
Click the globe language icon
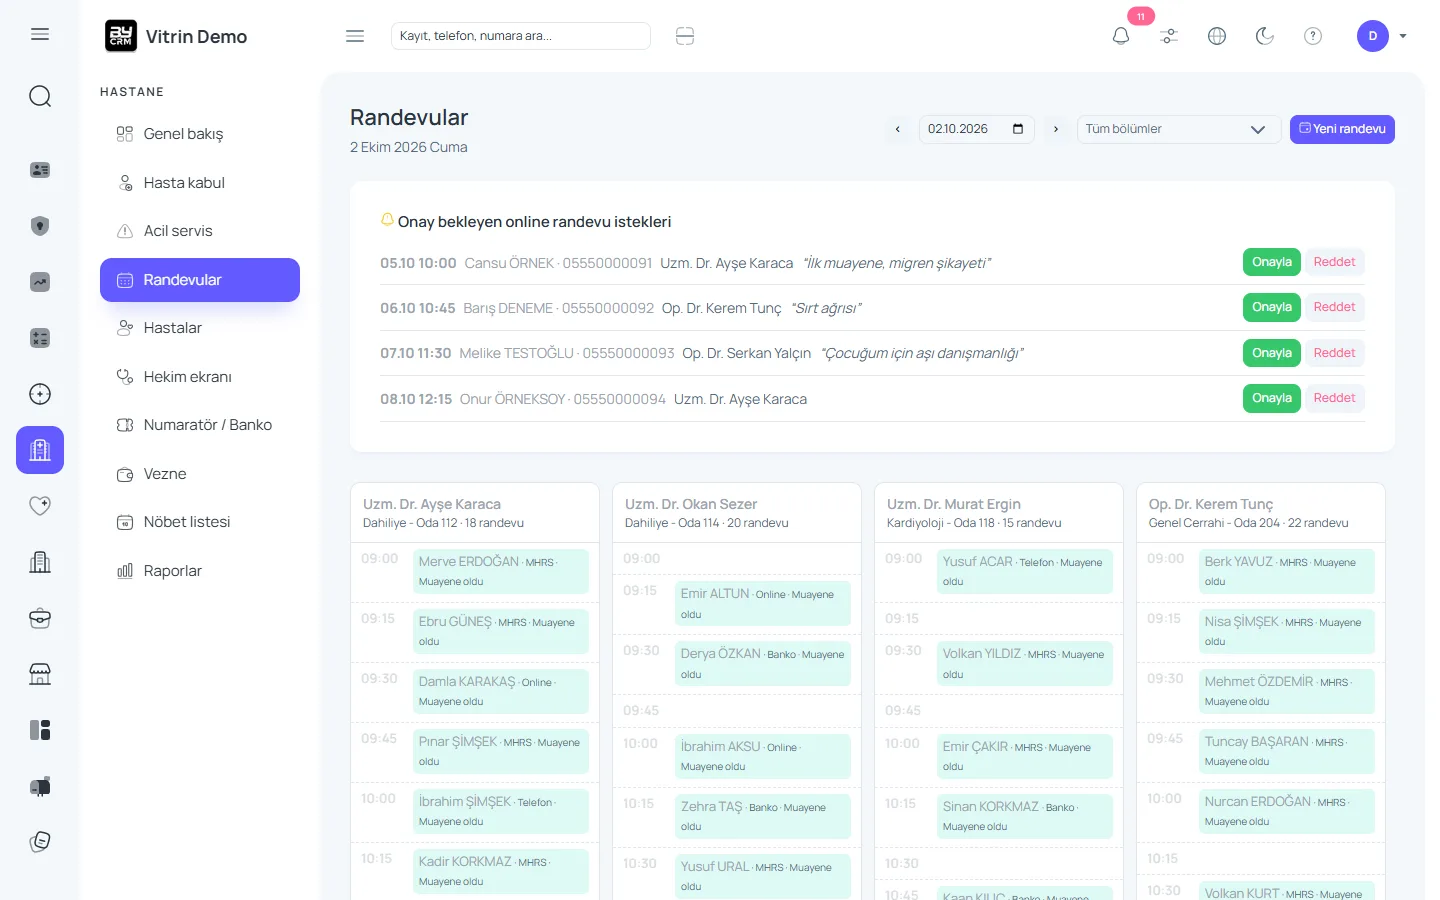pos(1217,36)
